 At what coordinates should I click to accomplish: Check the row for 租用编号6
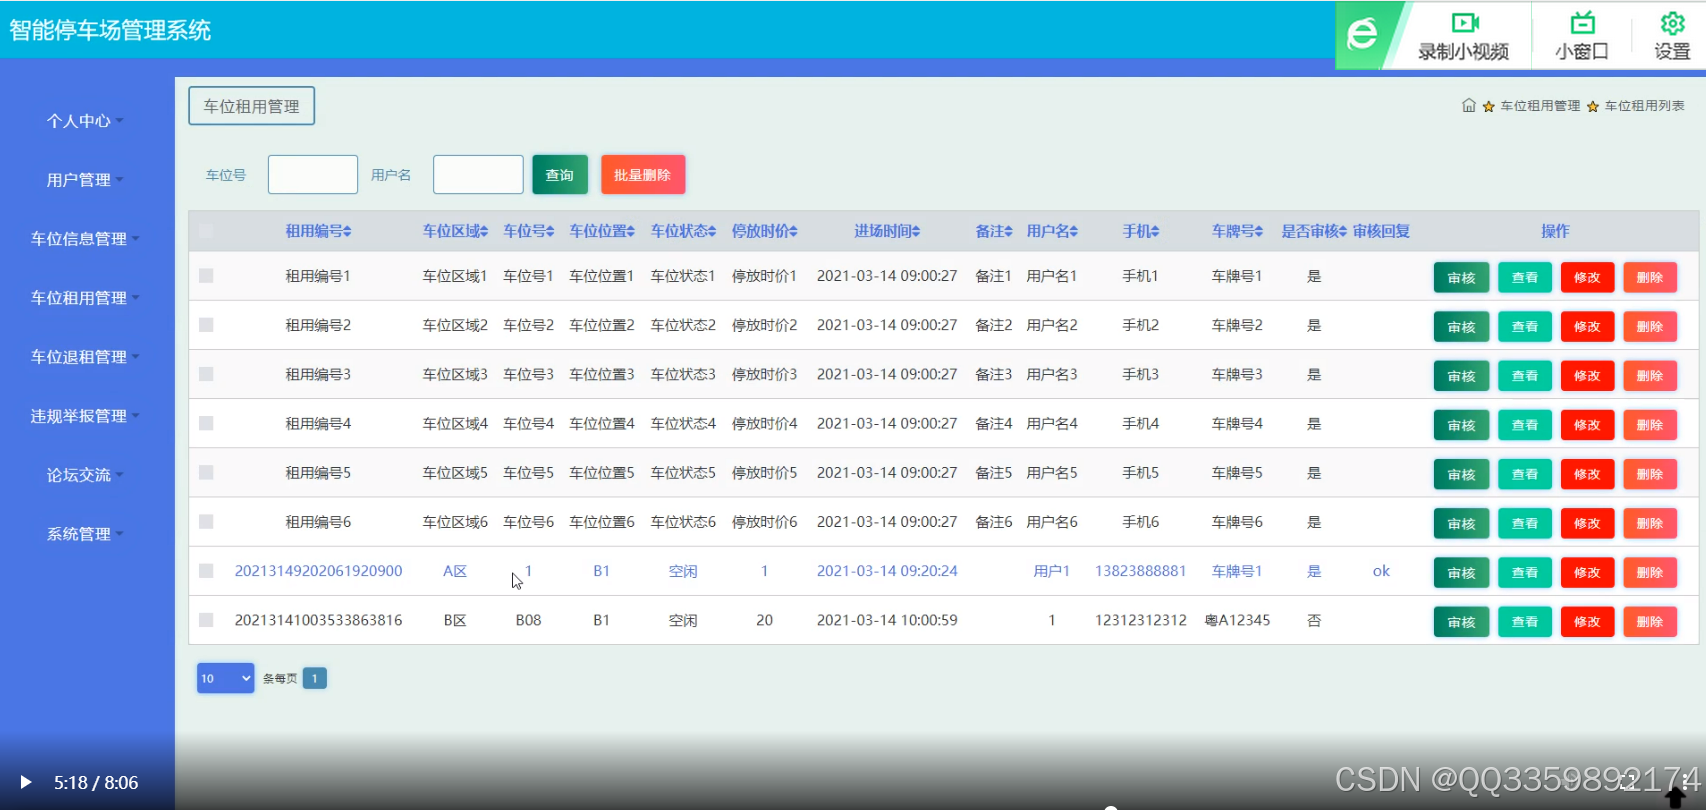coord(206,521)
